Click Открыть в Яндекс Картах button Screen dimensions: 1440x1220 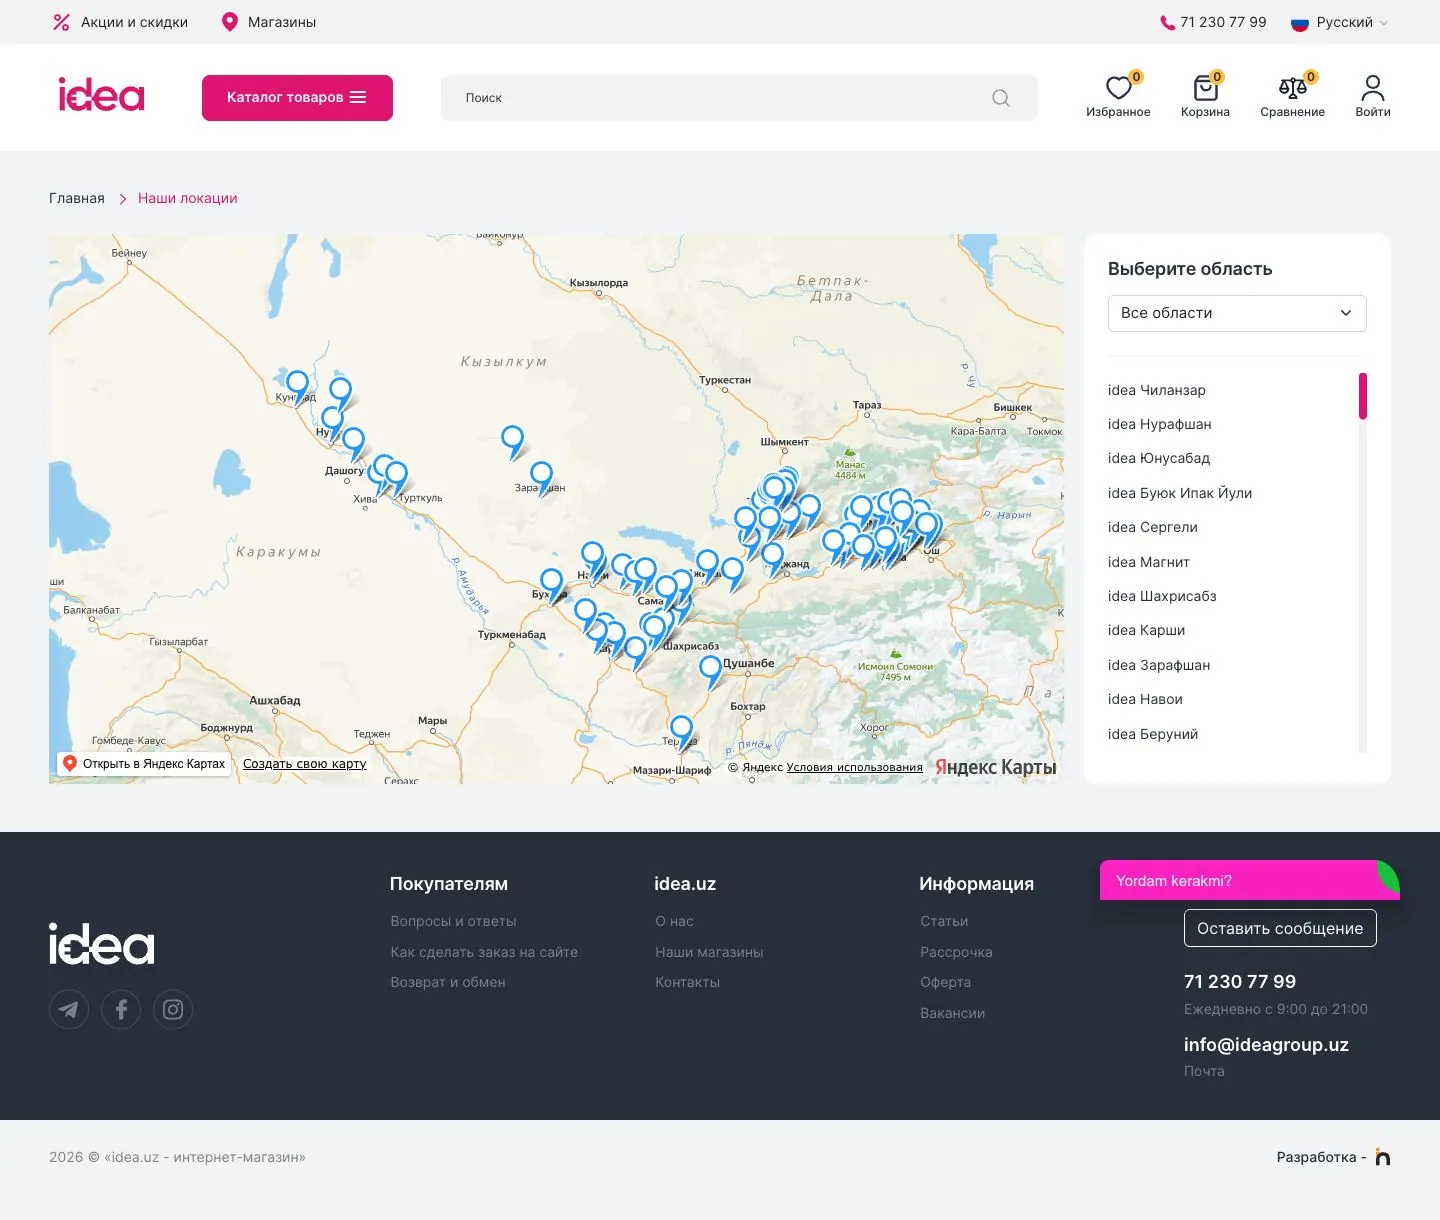(144, 764)
